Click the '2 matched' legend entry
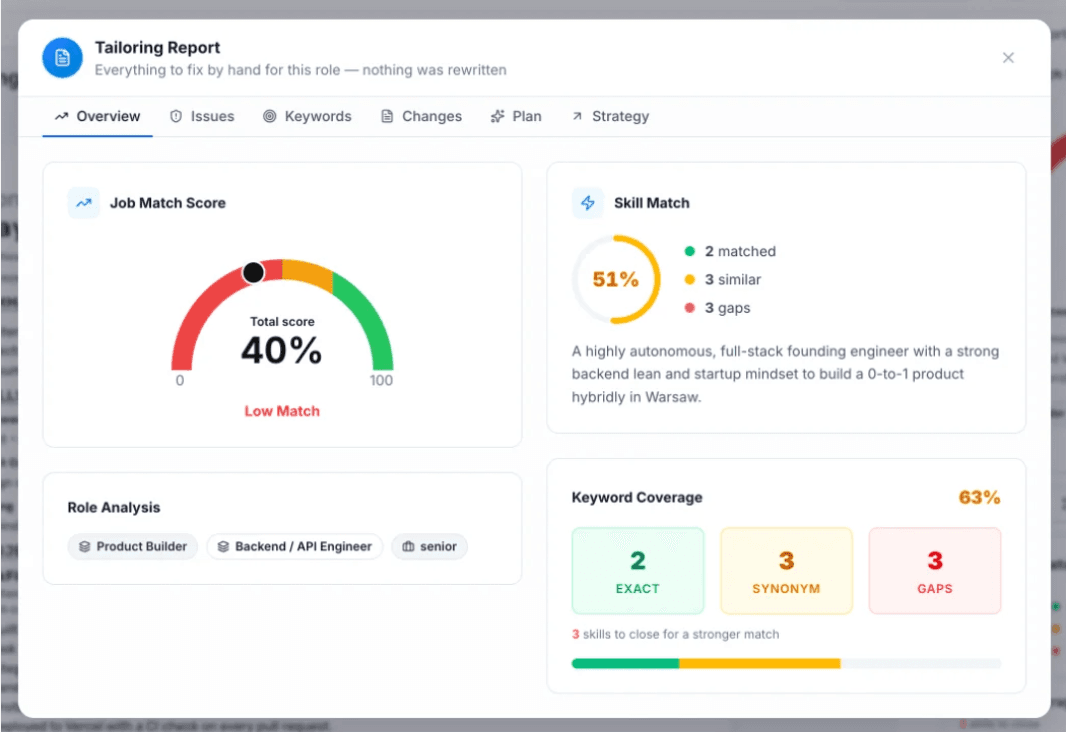This screenshot has width=1066, height=732. [x=730, y=251]
